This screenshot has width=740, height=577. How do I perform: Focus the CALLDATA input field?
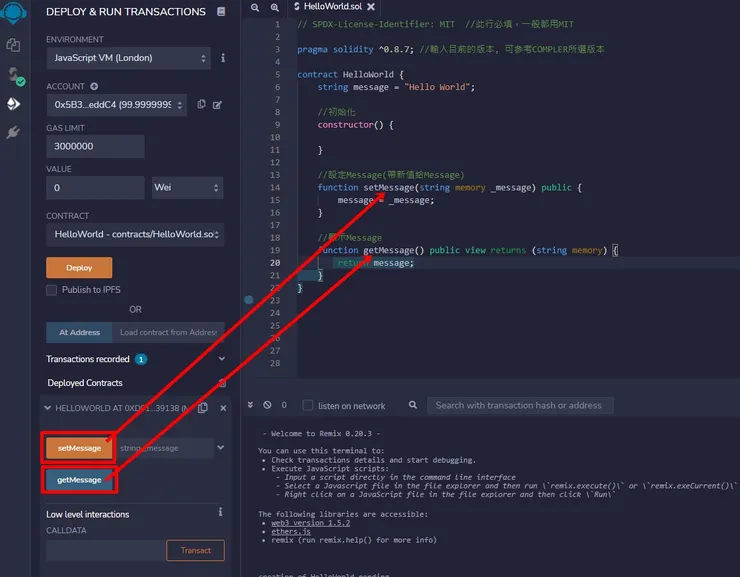[106, 550]
